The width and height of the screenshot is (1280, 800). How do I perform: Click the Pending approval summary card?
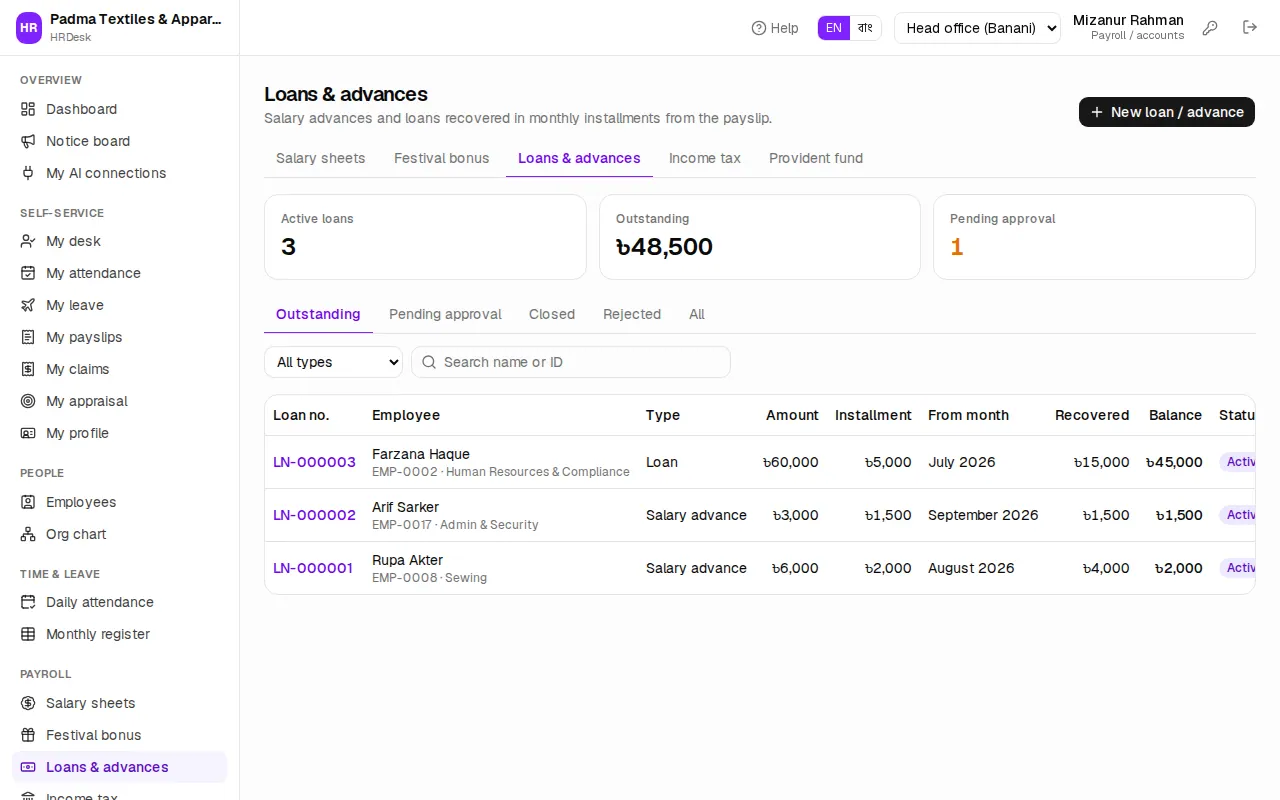coord(1094,237)
